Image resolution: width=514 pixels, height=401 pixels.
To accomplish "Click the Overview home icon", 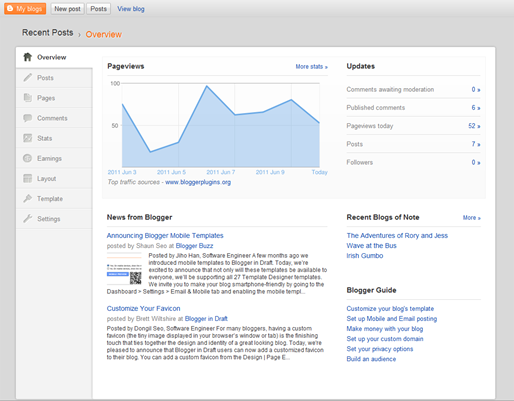I will (28, 57).
